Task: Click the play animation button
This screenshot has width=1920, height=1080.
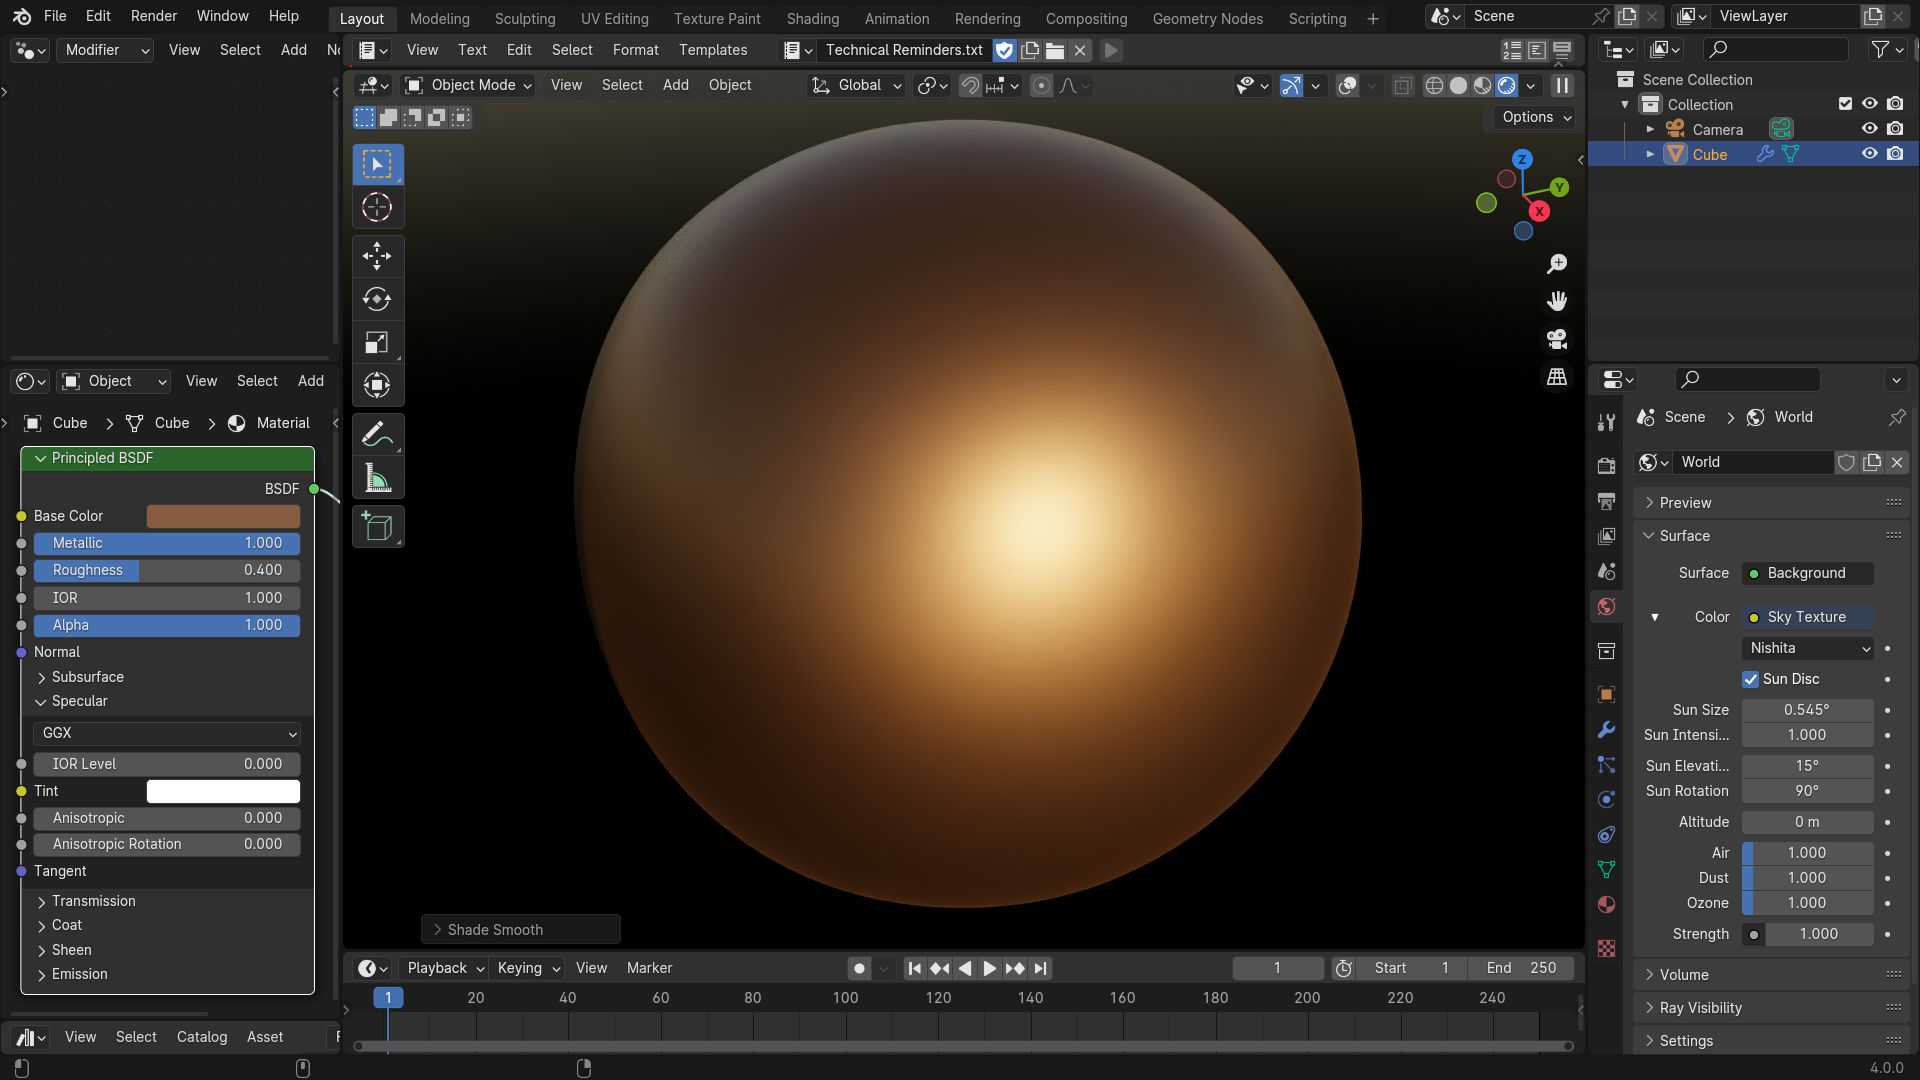Action: 989,968
